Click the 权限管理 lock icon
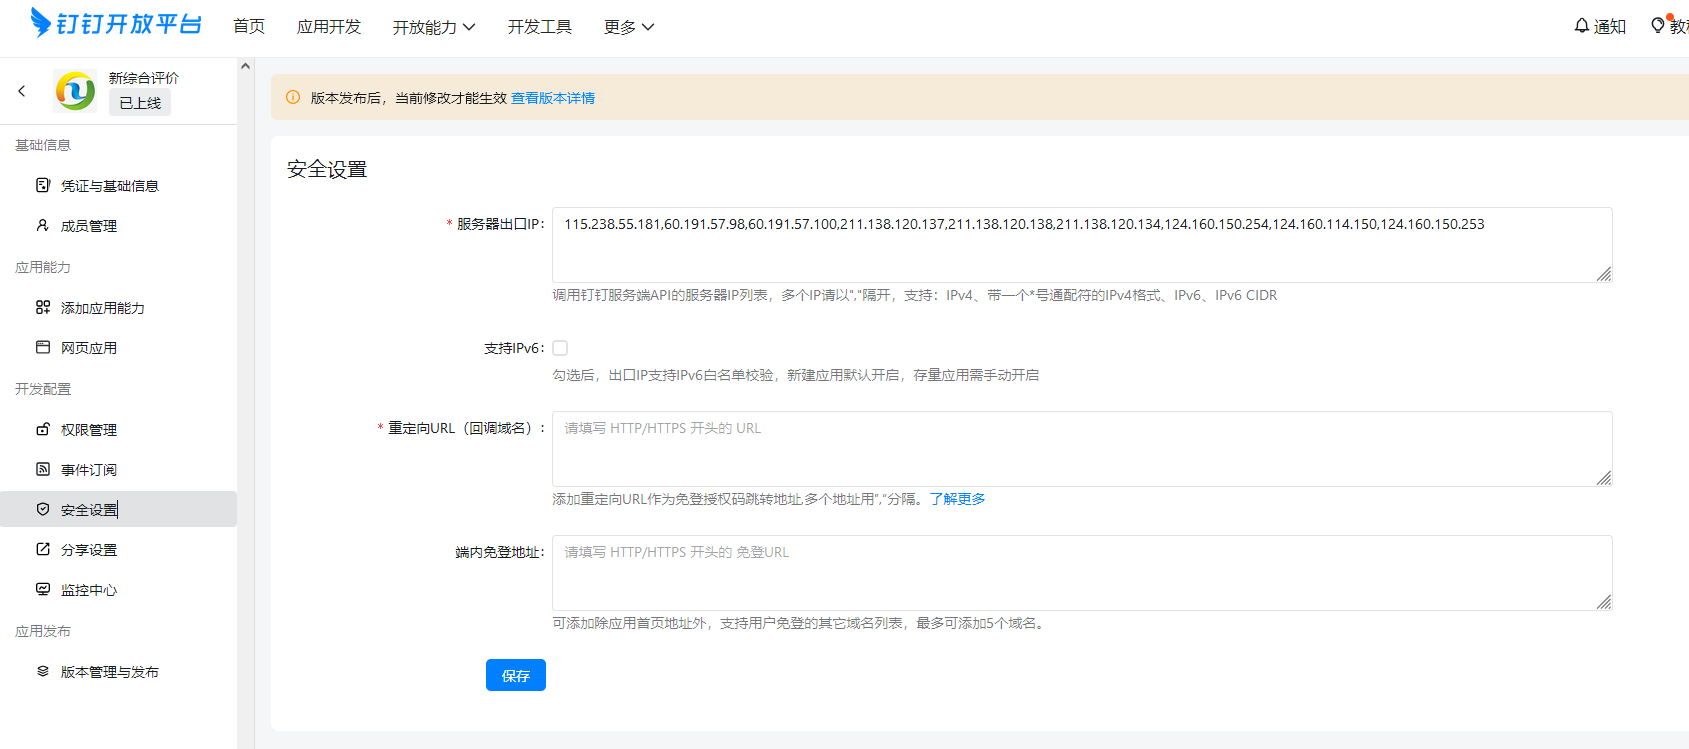1689x749 pixels. coord(43,429)
